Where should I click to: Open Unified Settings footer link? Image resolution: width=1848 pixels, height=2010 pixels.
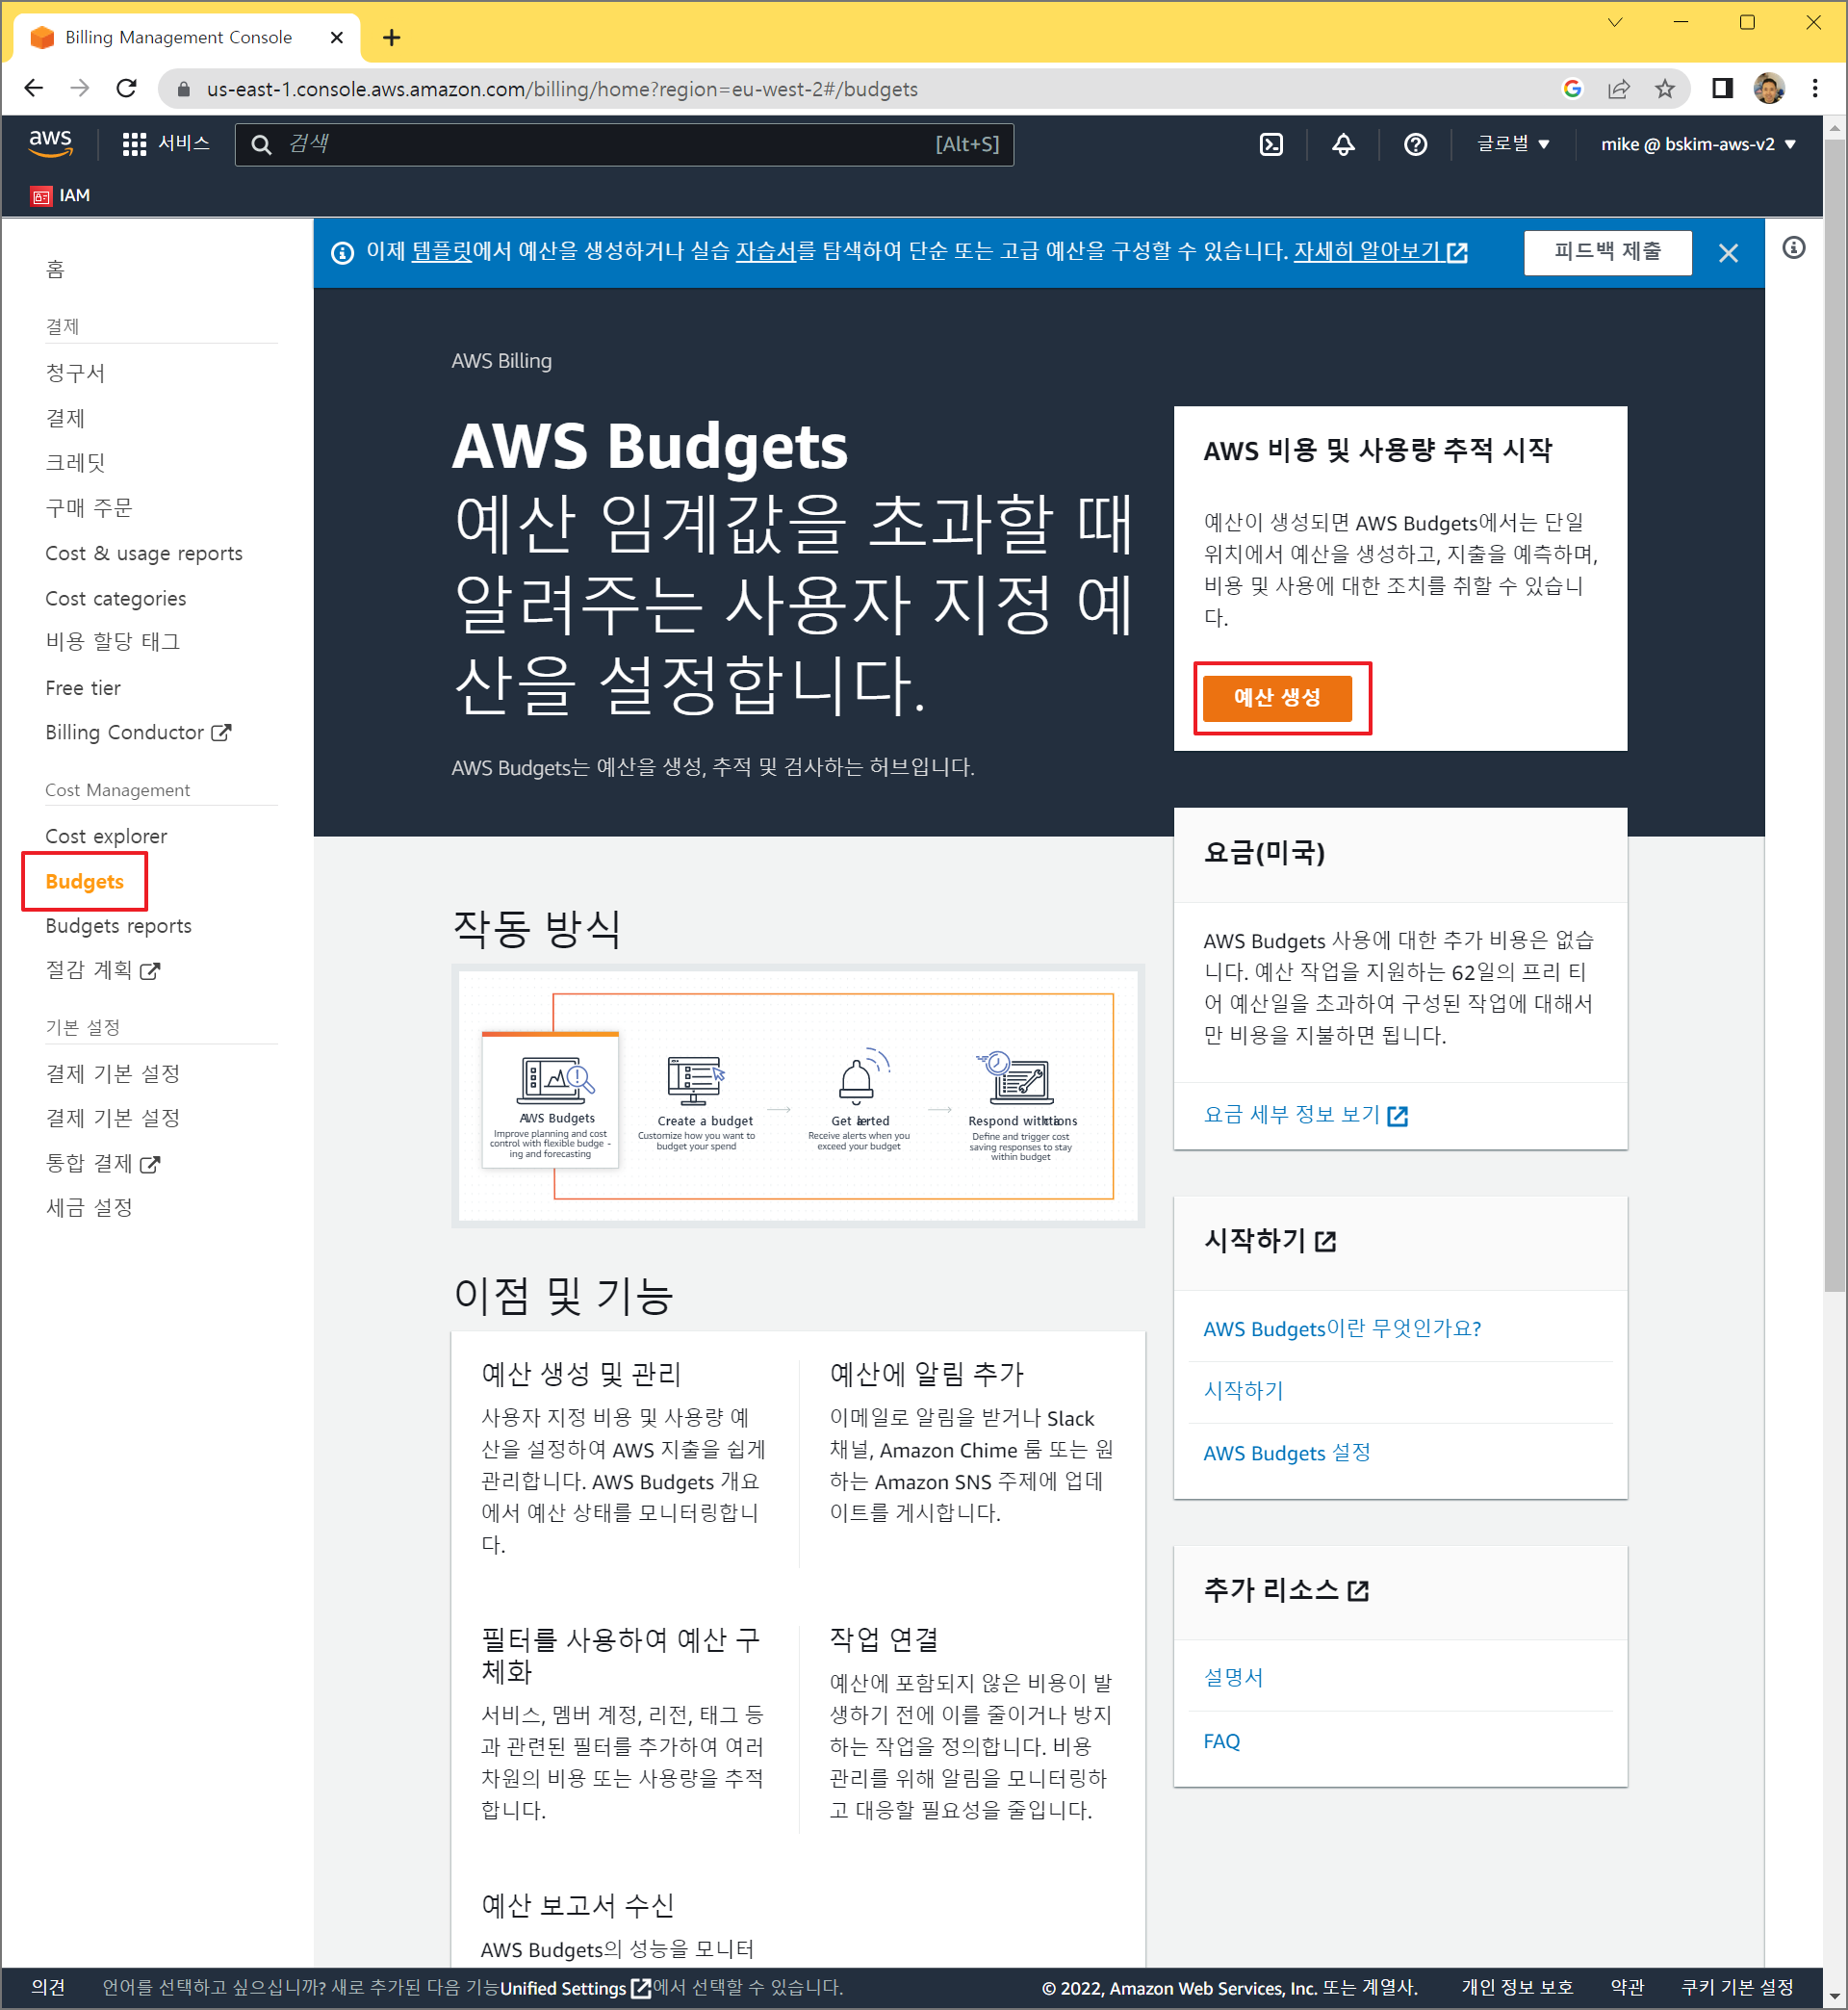[575, 1988]
